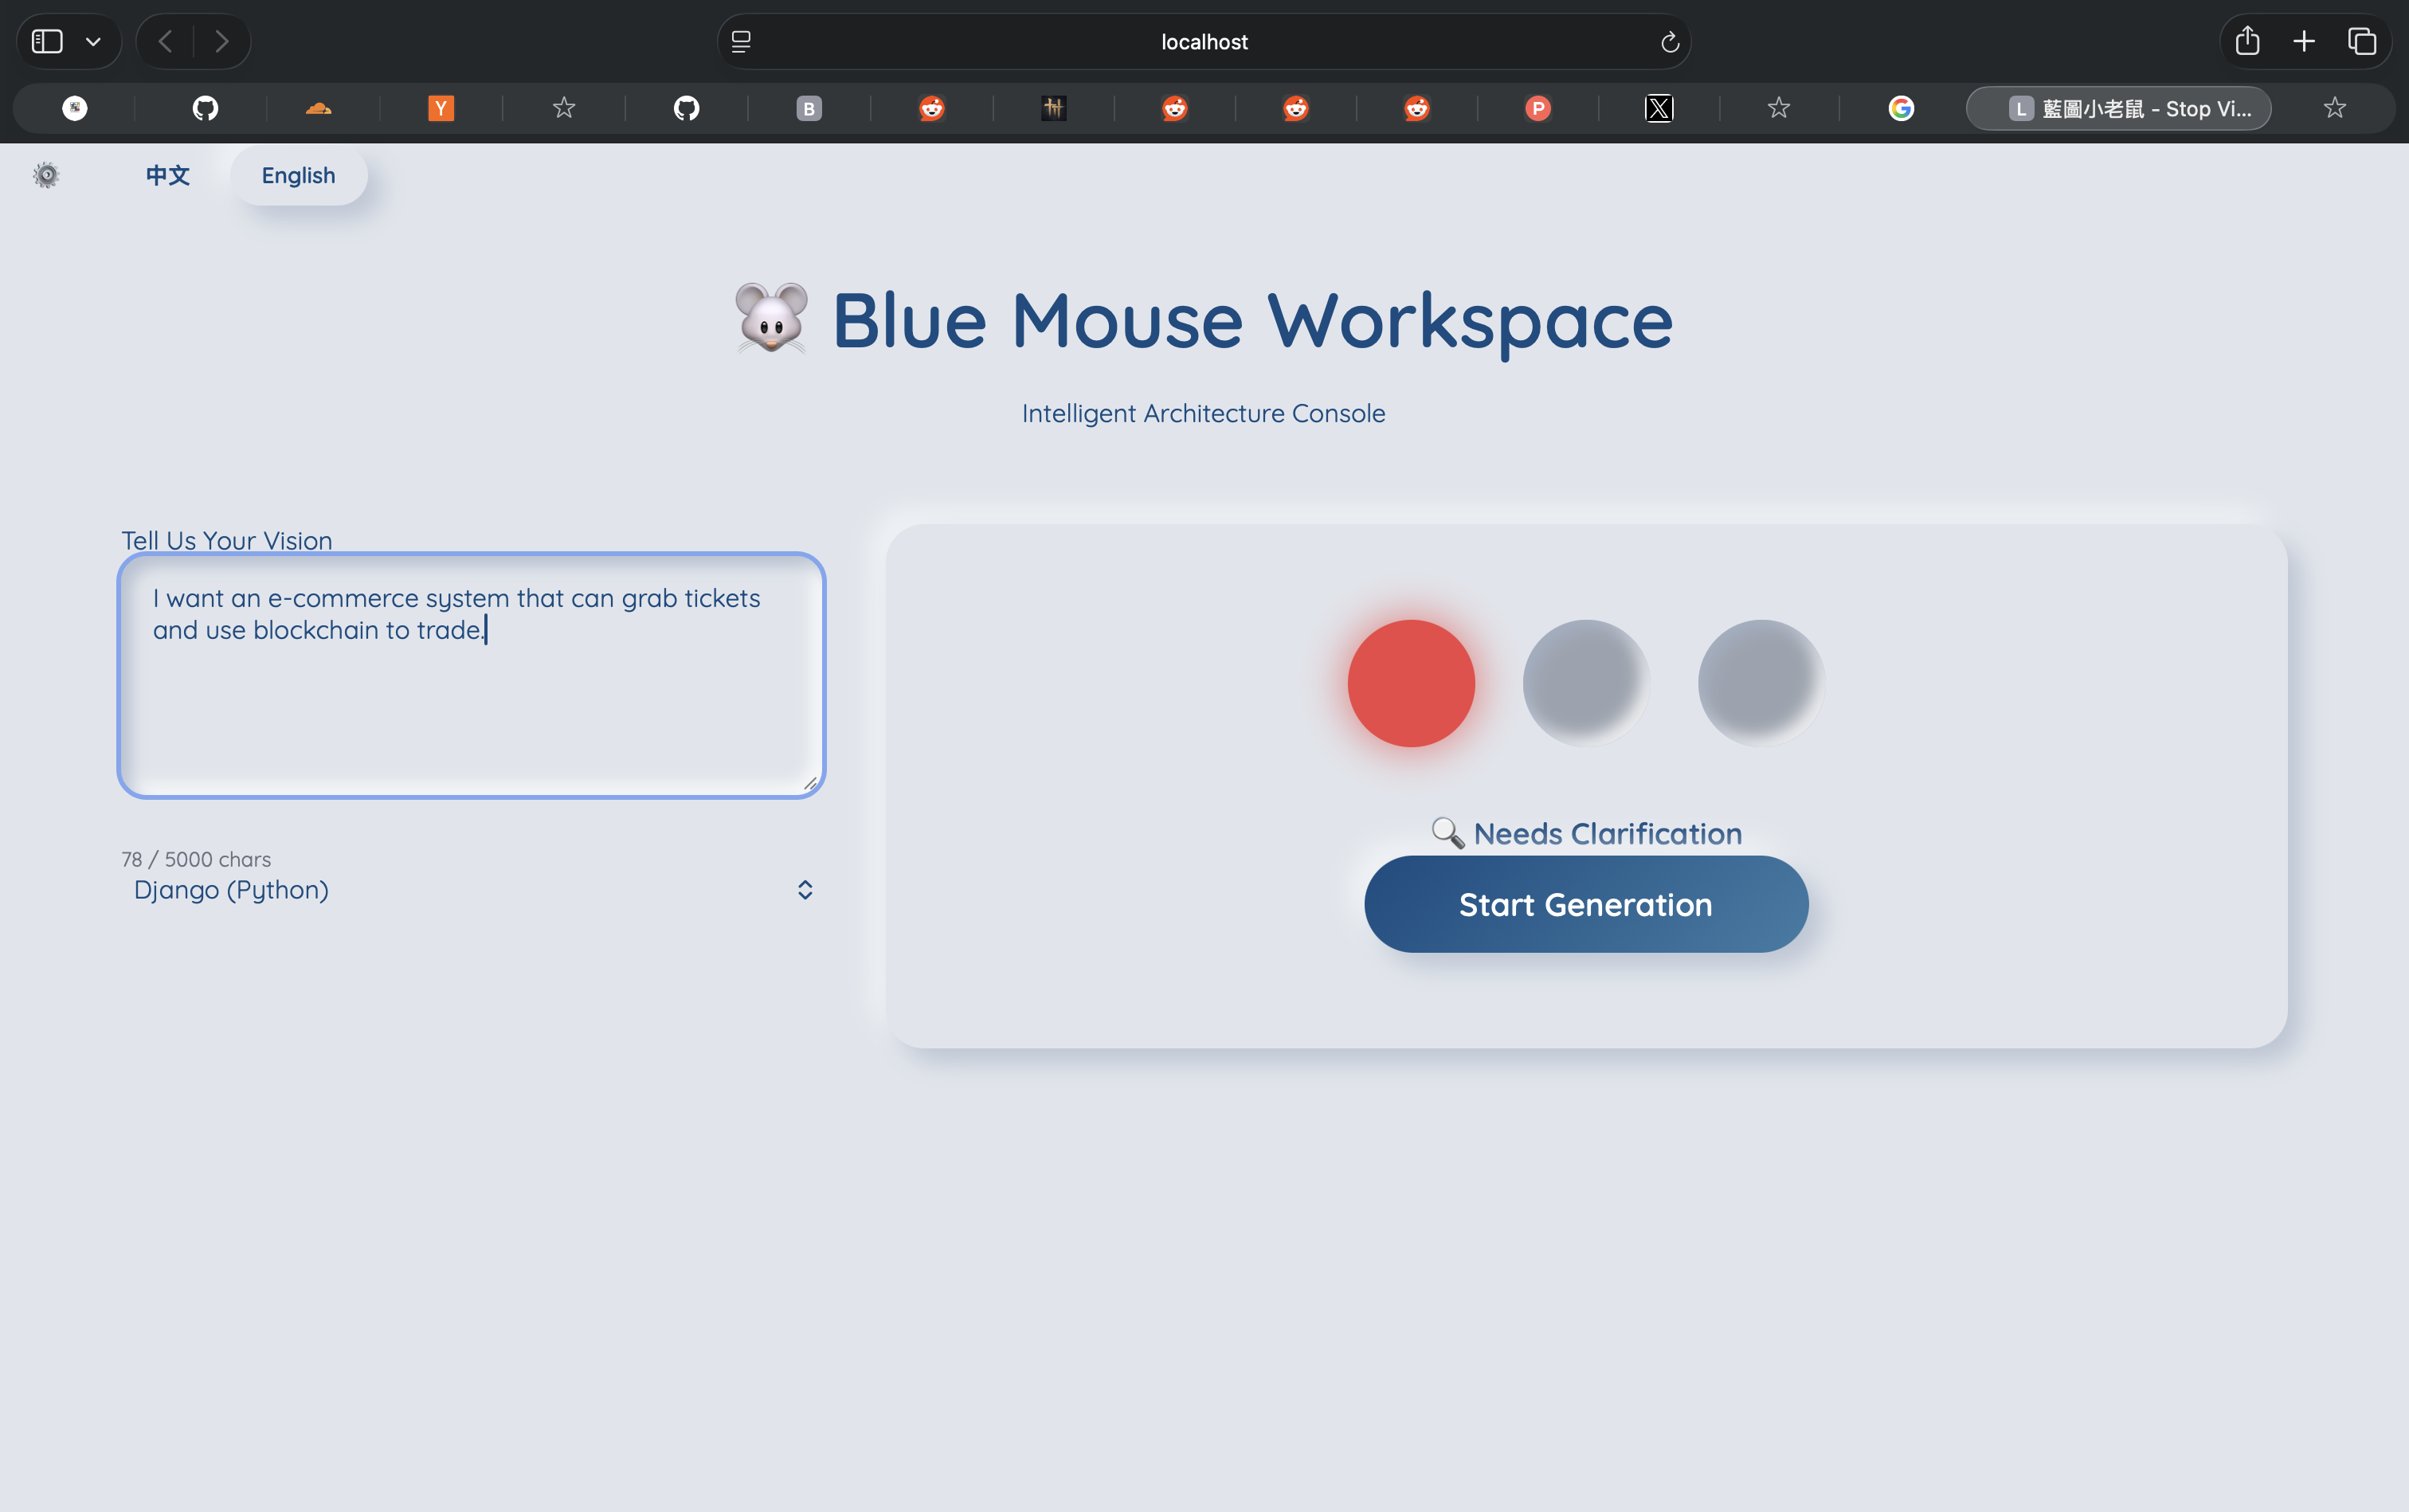Open the GitHub bookmark icon
This screenshot has width=2409, height=1512.
coord(205,108)
